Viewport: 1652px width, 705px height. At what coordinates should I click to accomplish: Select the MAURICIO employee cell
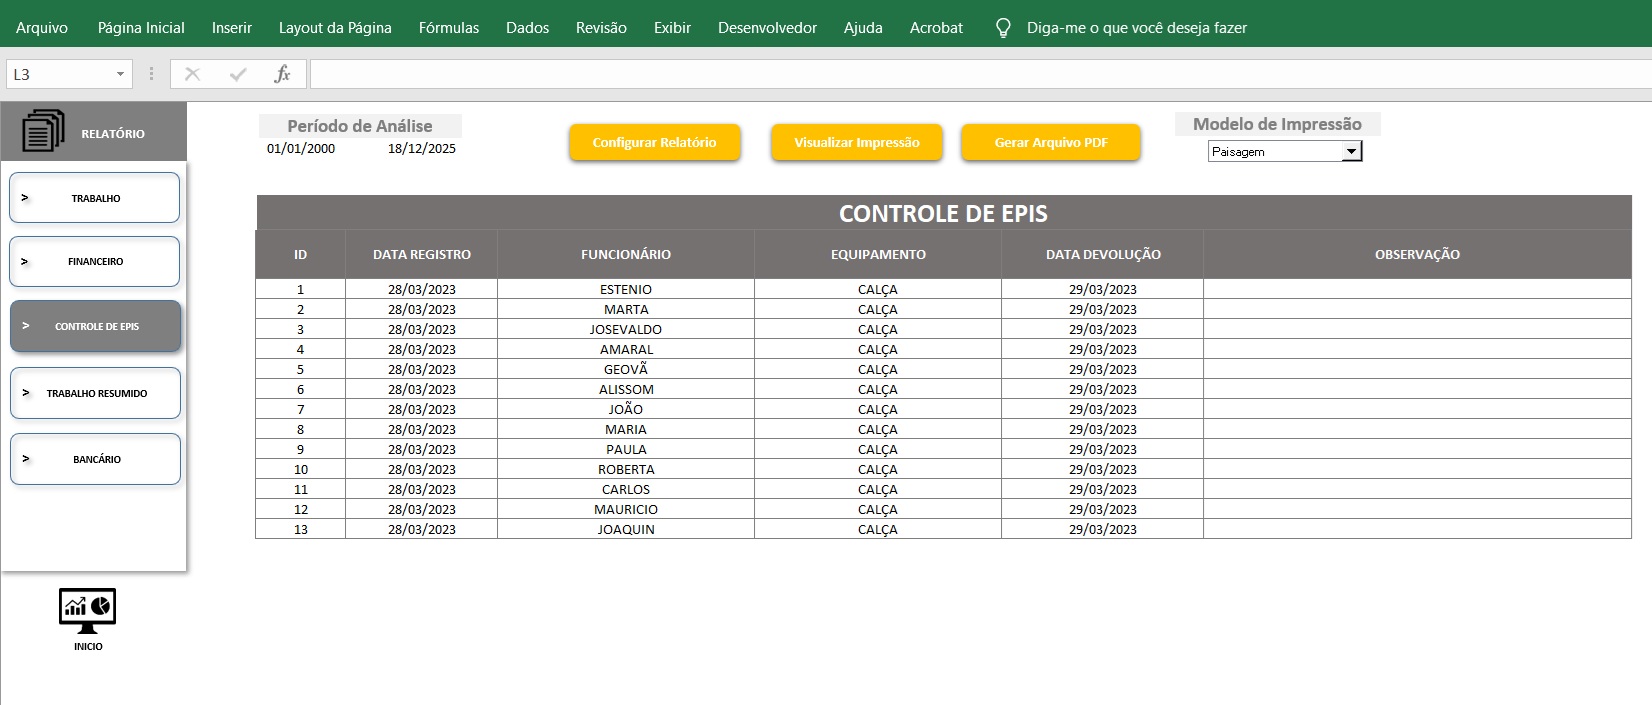pyautogui.click(x=626, y=509)
